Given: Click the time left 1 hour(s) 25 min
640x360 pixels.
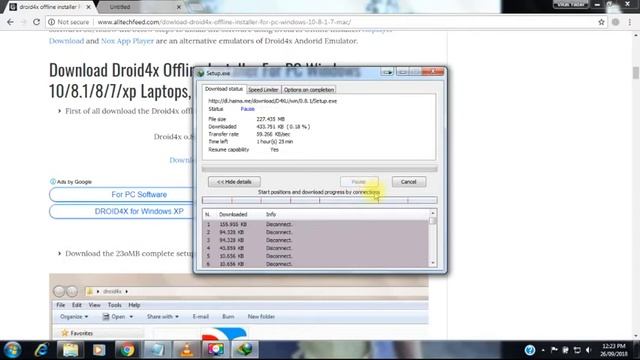Looking at the screenshot, I should (x=275, y=142).
